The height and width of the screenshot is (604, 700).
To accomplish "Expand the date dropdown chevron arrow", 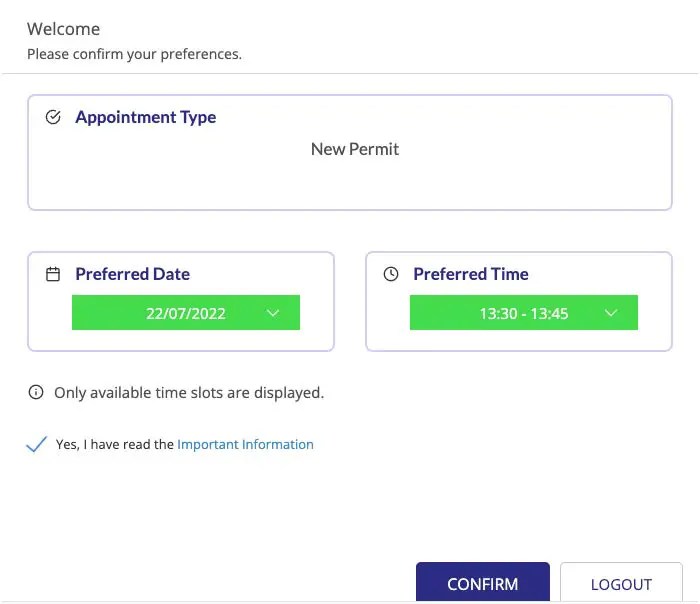I will pyautogui.click(x=273, y=313).
